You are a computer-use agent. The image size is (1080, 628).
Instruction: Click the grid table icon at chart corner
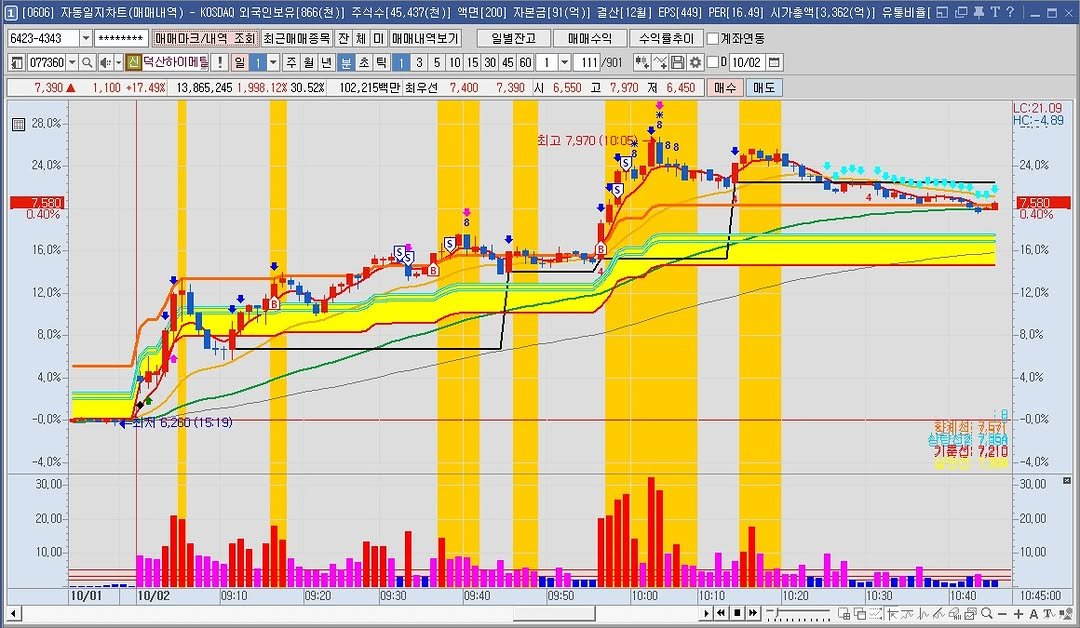coord(18,124)
